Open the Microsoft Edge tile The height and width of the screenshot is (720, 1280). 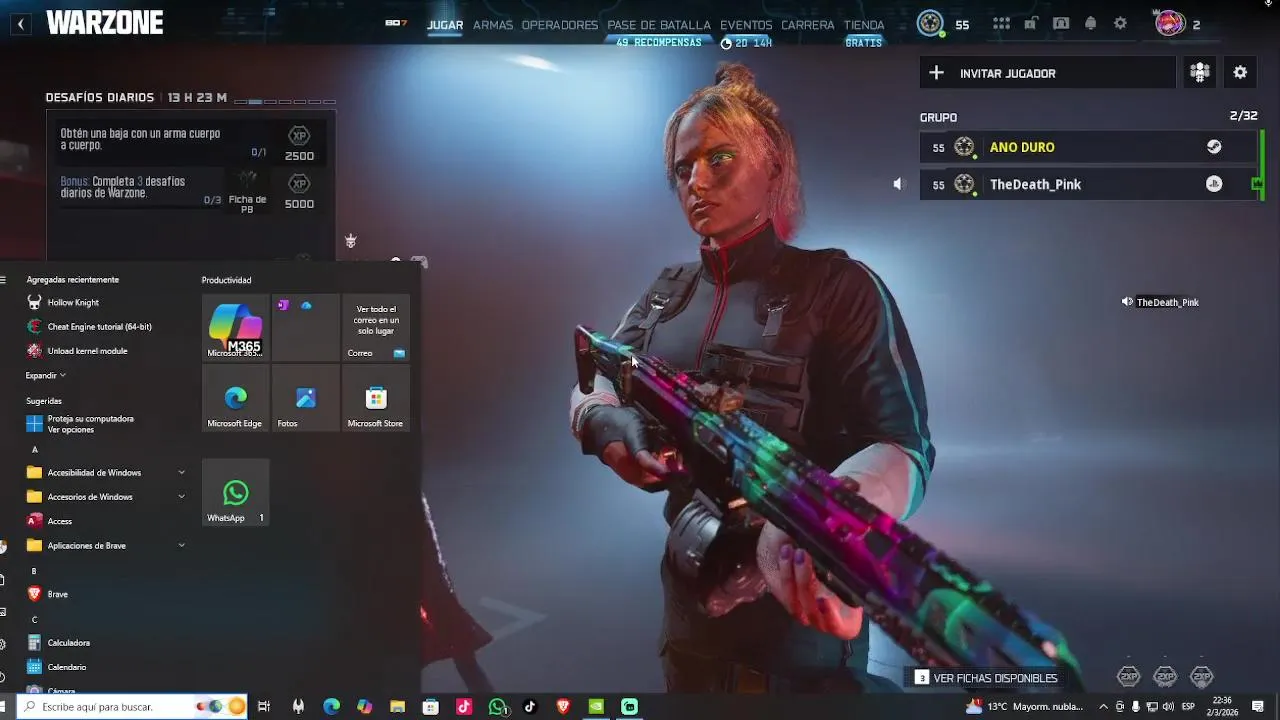click(x=235, y=398)
